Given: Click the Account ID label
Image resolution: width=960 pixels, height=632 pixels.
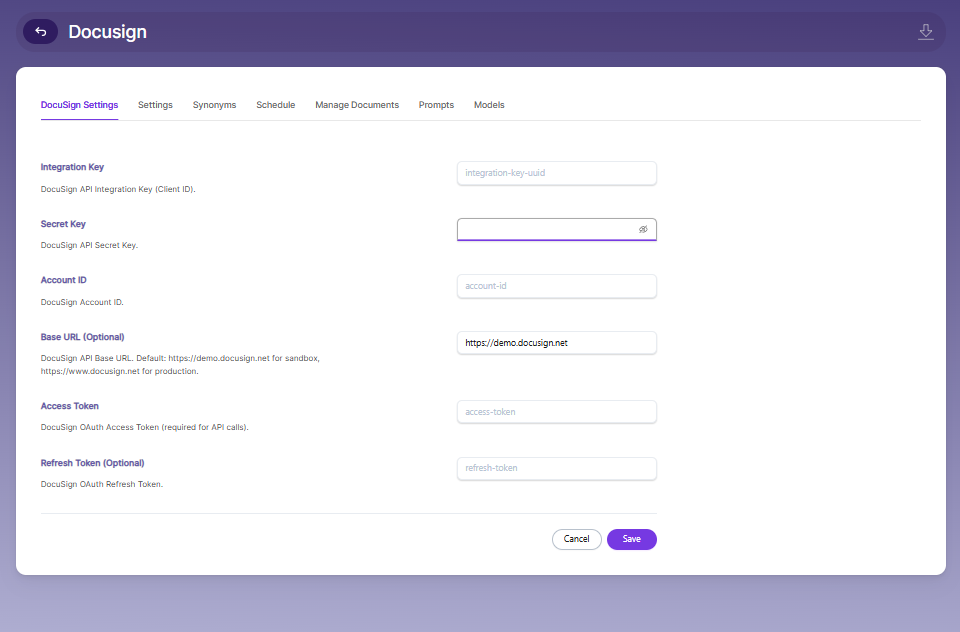Looking at the screenshot, I should tap(64, 280).
